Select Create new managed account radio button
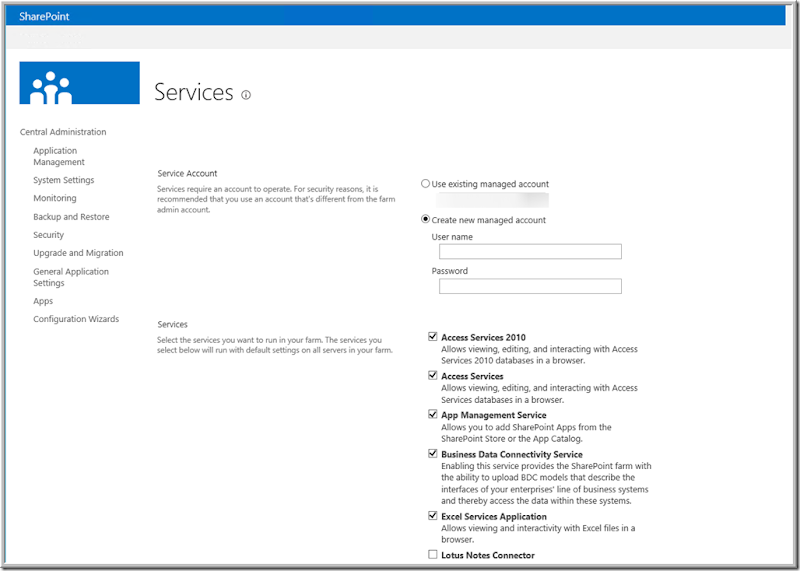Screen dimensions: 800x571 (426, 219)
